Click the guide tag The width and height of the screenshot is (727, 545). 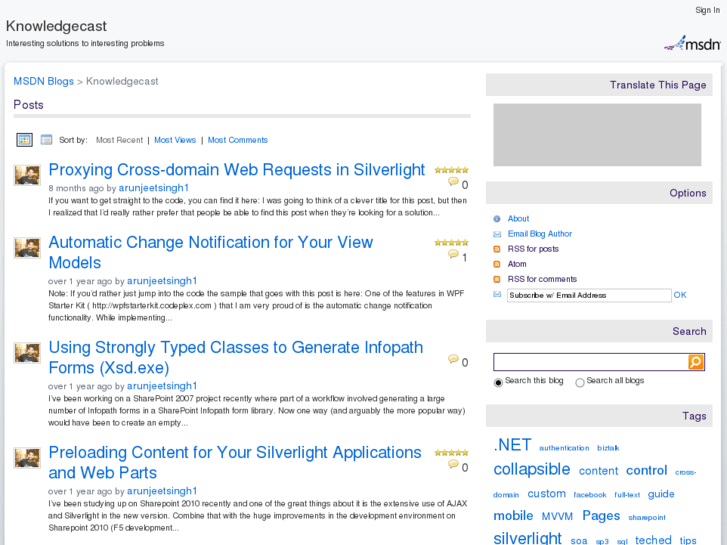[x=661, y=494]
